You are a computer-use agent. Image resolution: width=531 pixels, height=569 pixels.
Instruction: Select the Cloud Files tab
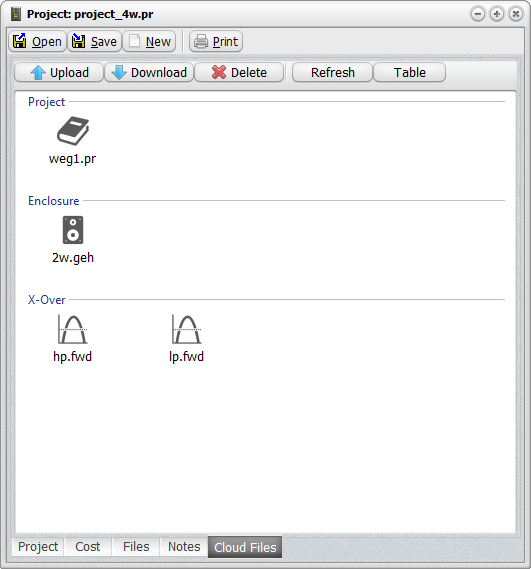[245, 547]
